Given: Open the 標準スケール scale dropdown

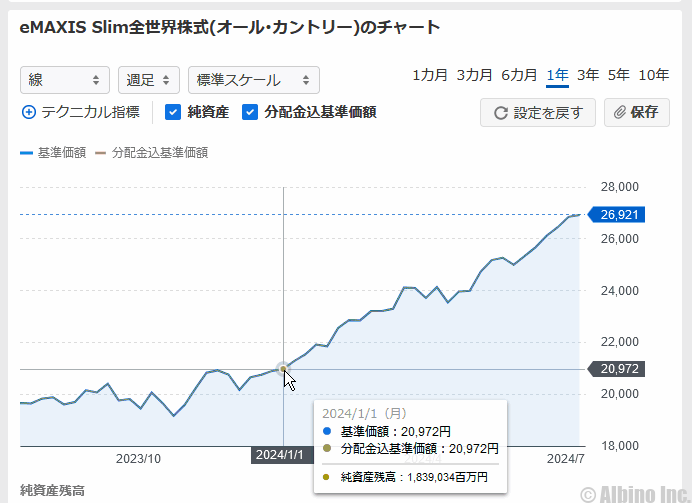Looking at the screenshot, I should (253, 80).
